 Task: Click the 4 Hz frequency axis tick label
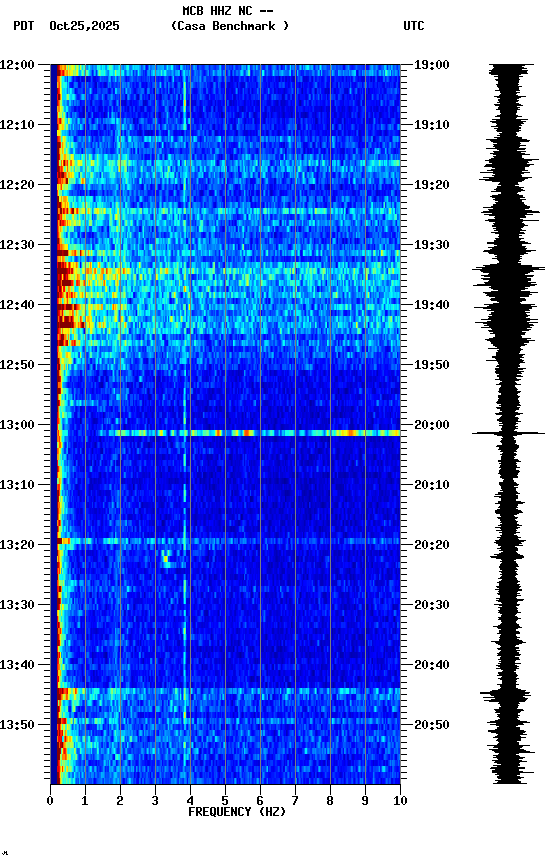[190, 801]
